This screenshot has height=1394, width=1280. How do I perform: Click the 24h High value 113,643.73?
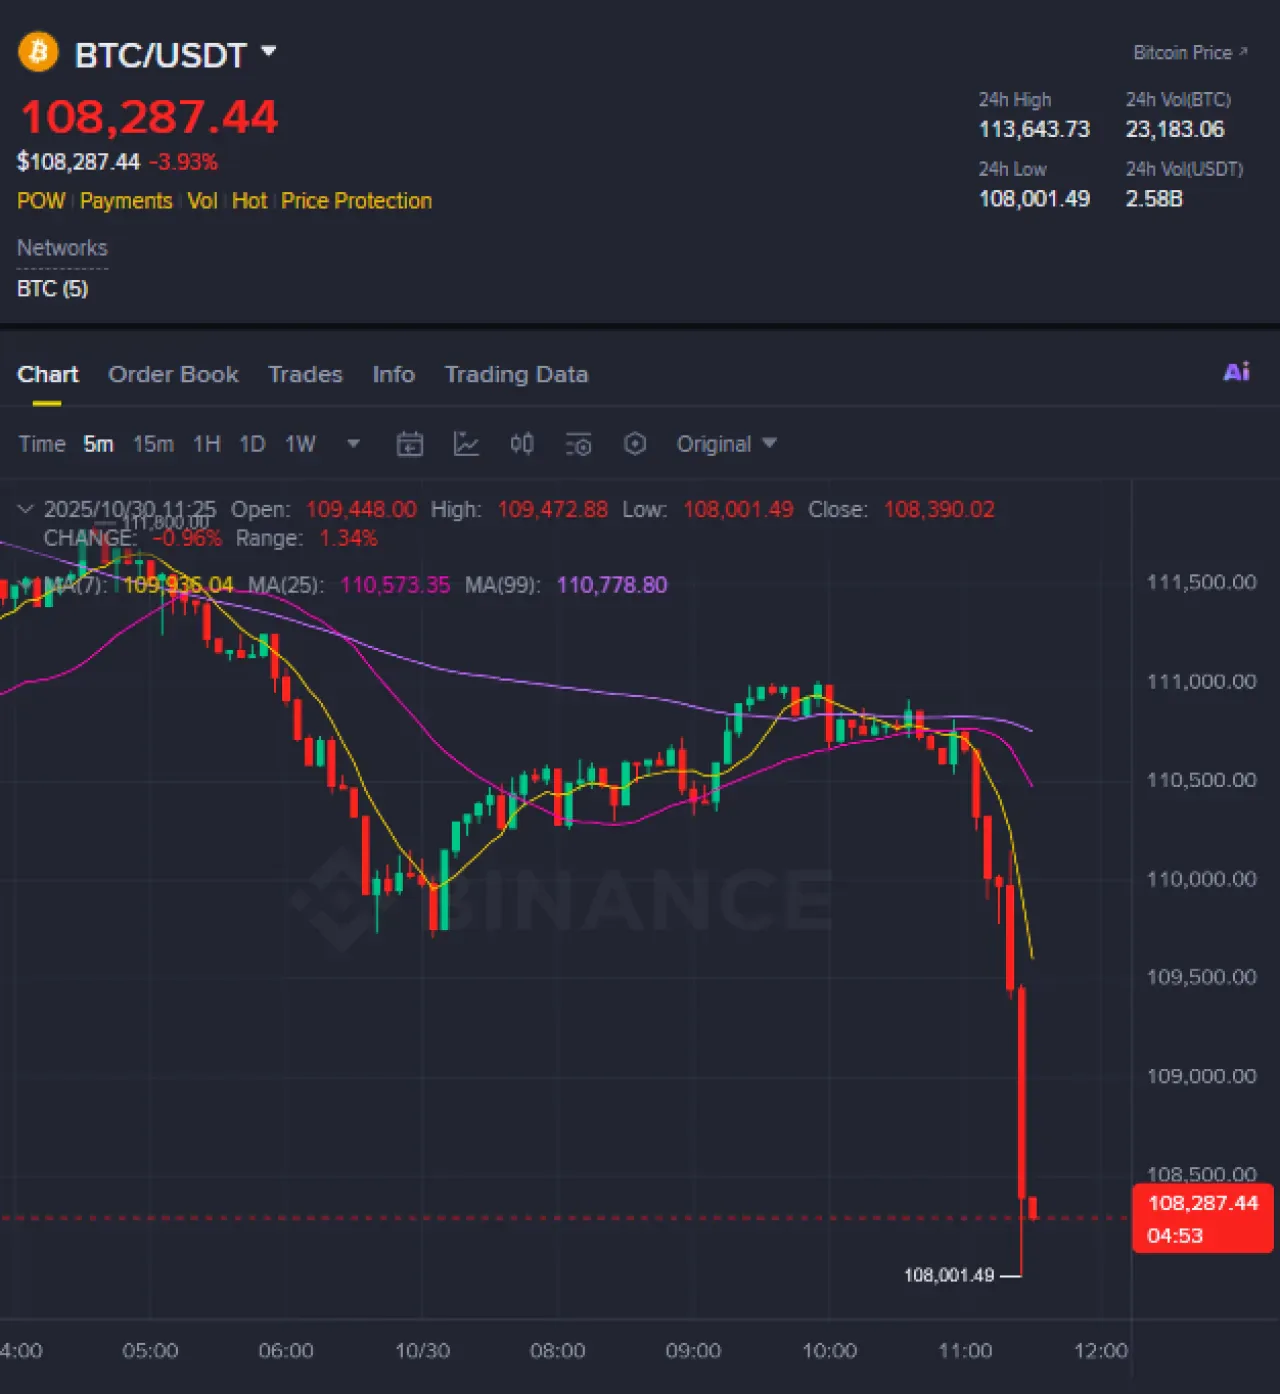click(x=1034, y=130)
